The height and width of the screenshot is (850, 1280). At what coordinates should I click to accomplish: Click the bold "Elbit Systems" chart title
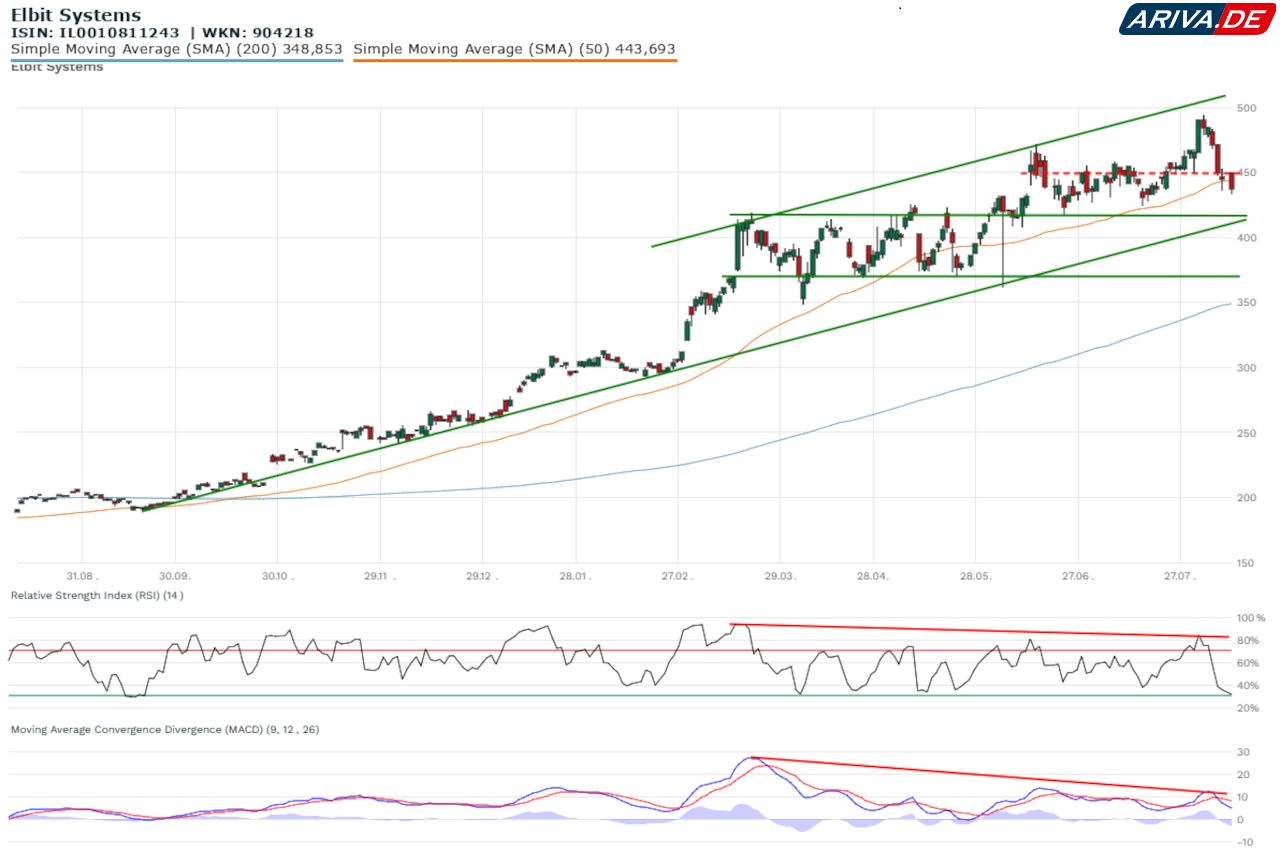click(76, 15)
